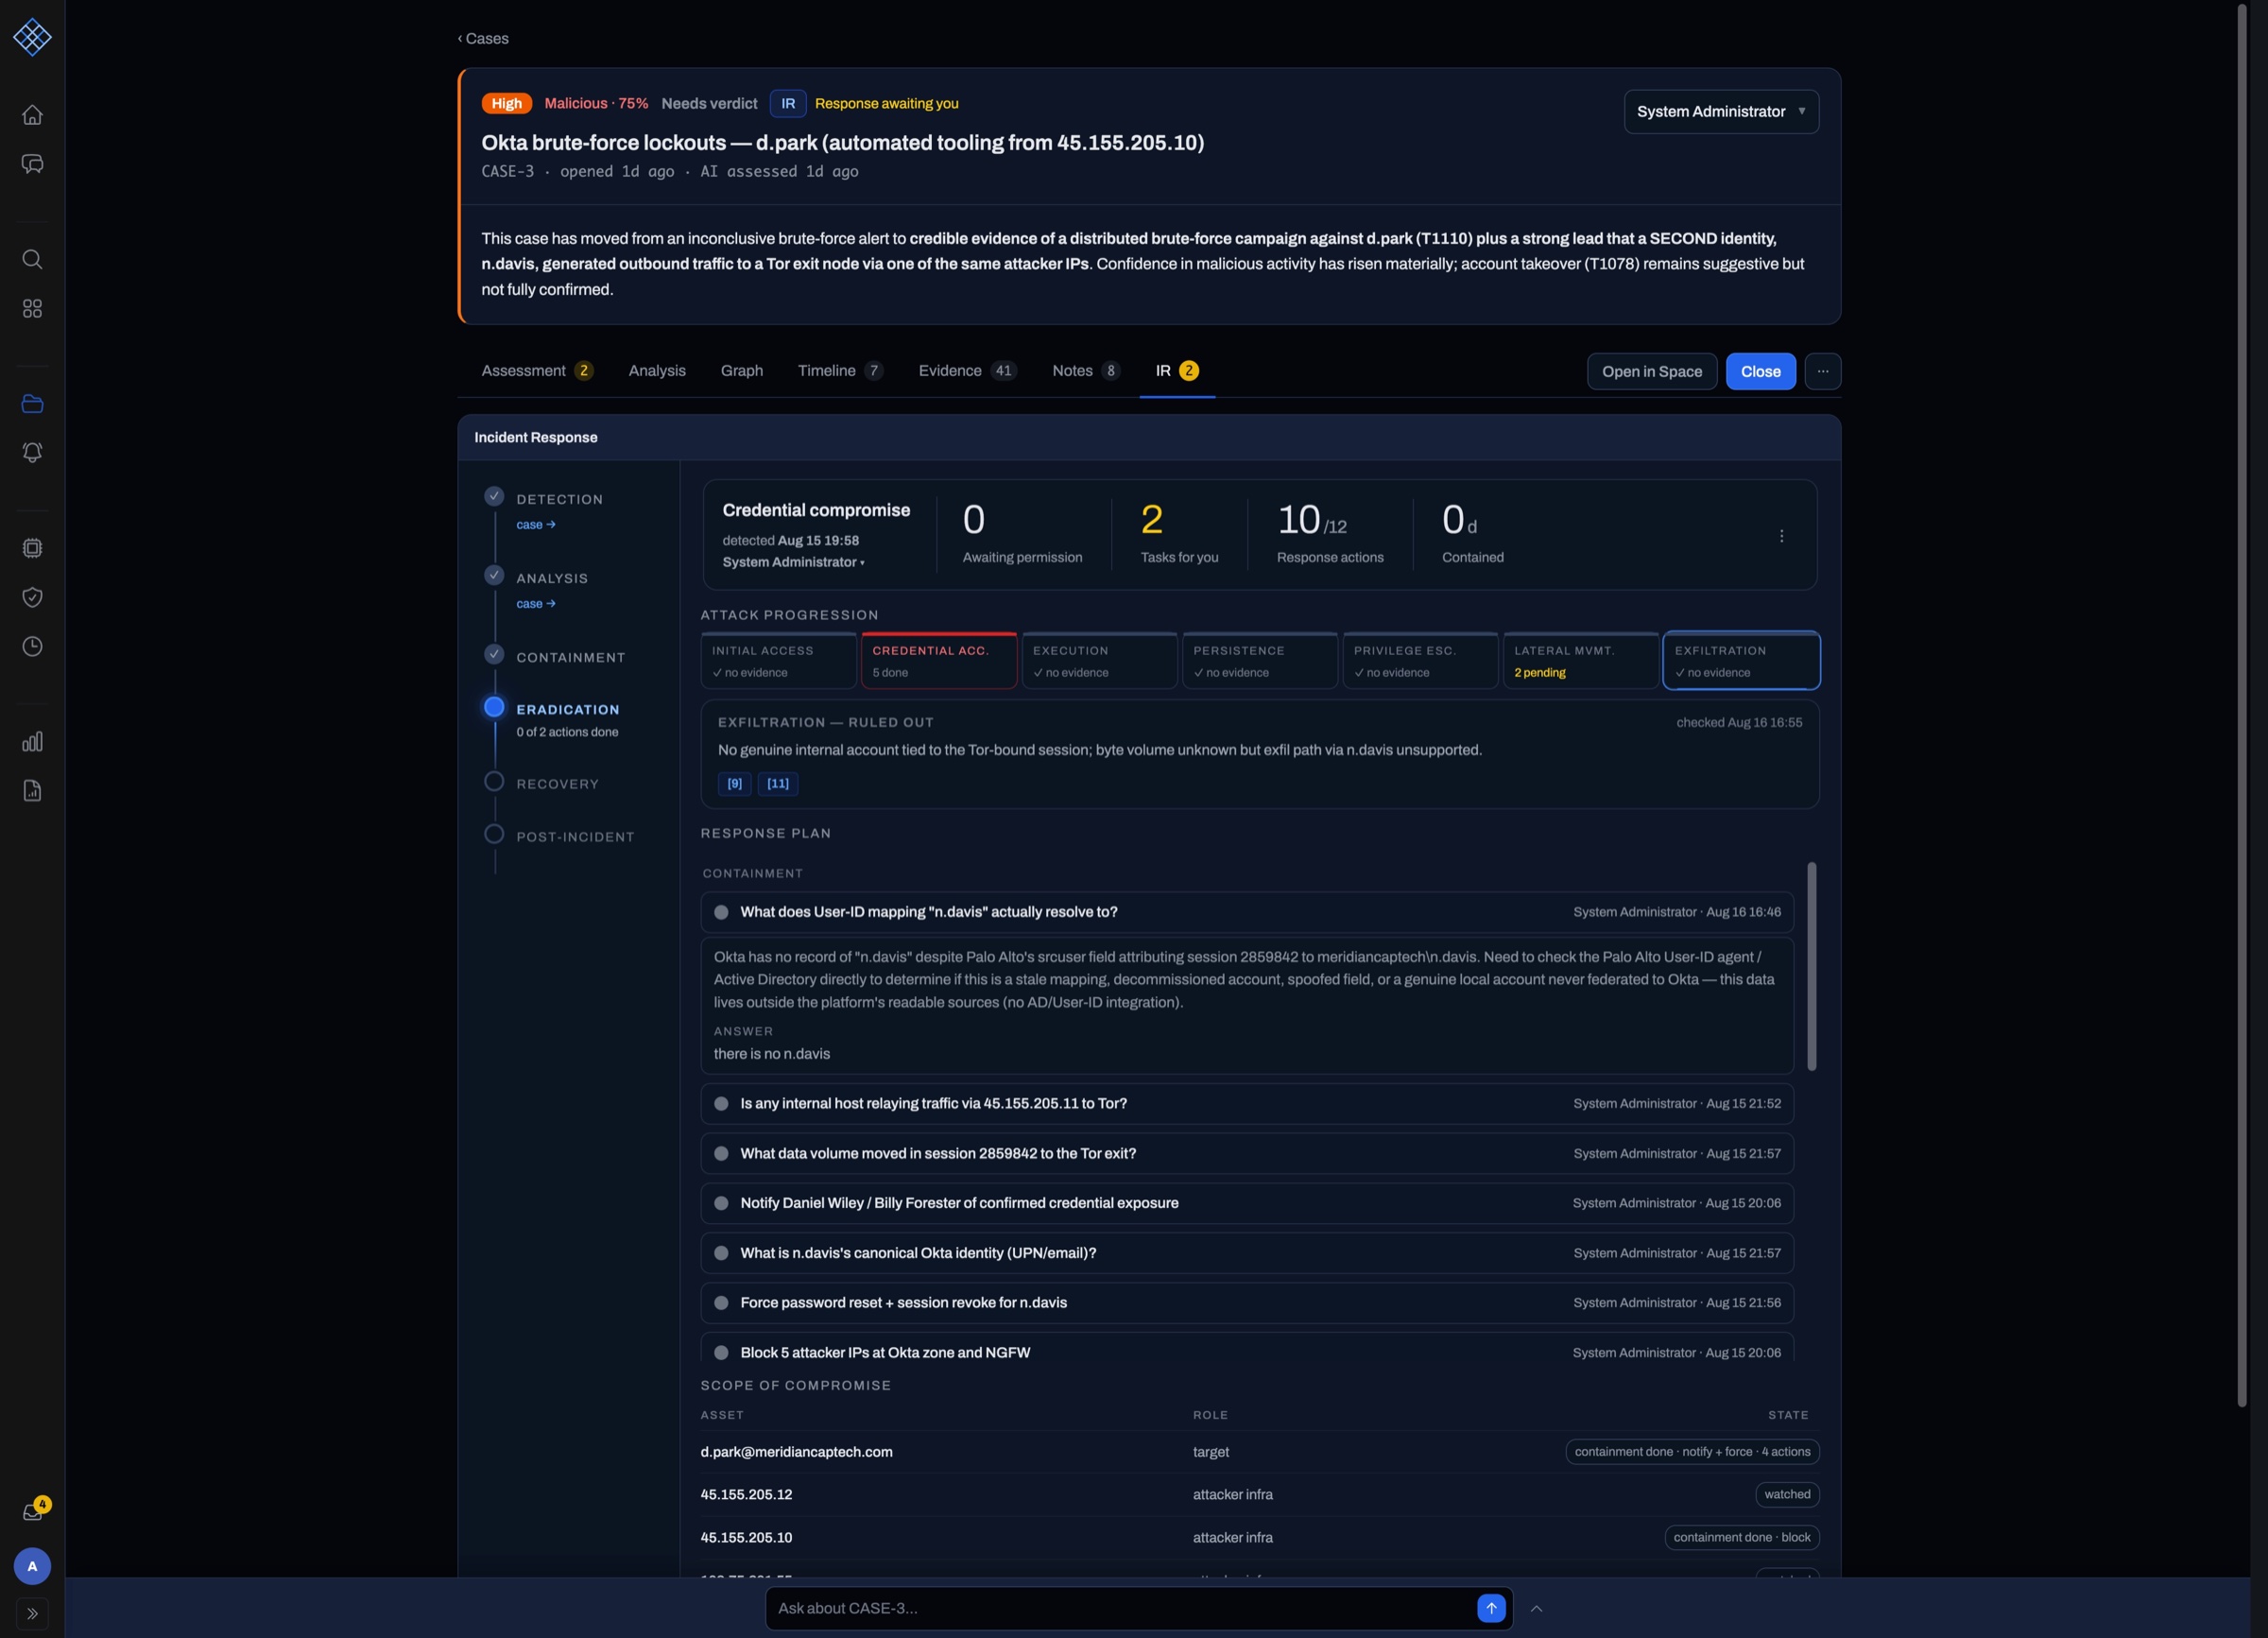
Task: Switch to the Assessment tab
Action: 537,370
